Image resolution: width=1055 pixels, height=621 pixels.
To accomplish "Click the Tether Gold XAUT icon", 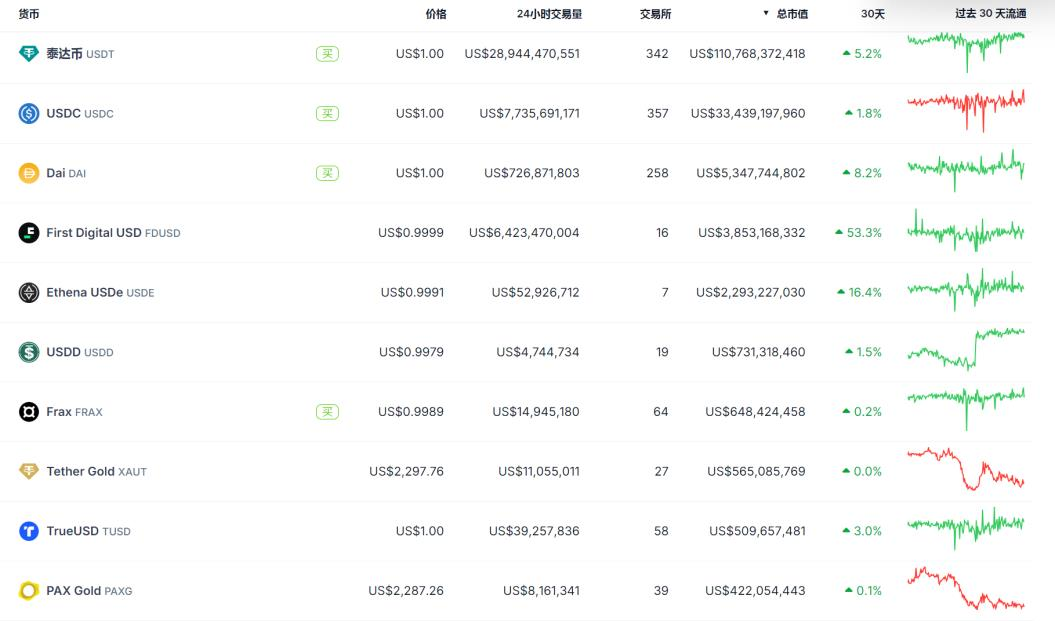I will point(29,471).
